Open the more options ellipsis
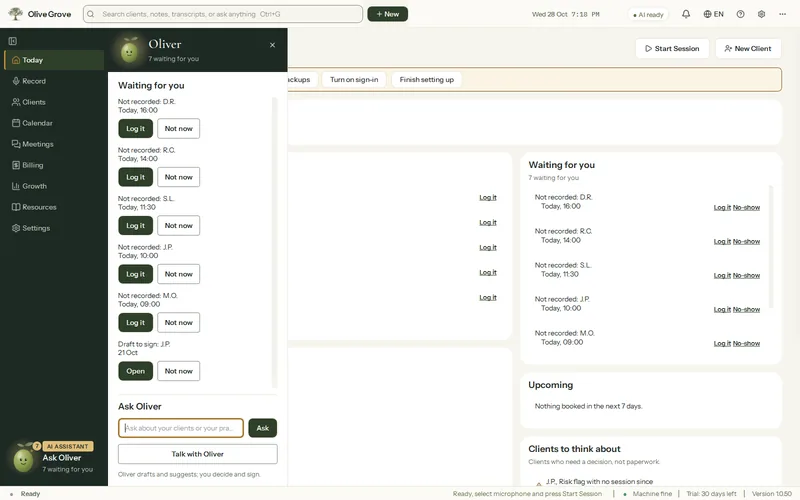Screen dimensions: 800x500 point(782,14)
